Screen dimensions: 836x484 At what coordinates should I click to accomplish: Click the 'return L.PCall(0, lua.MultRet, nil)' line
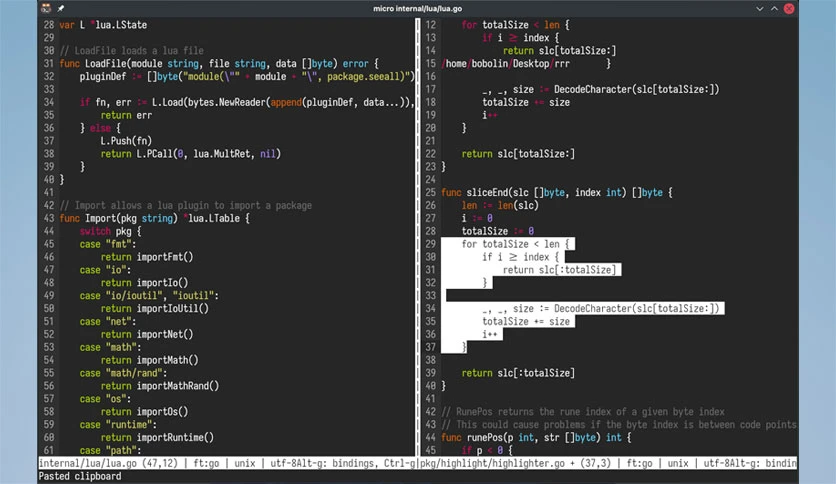click(190, 154)
